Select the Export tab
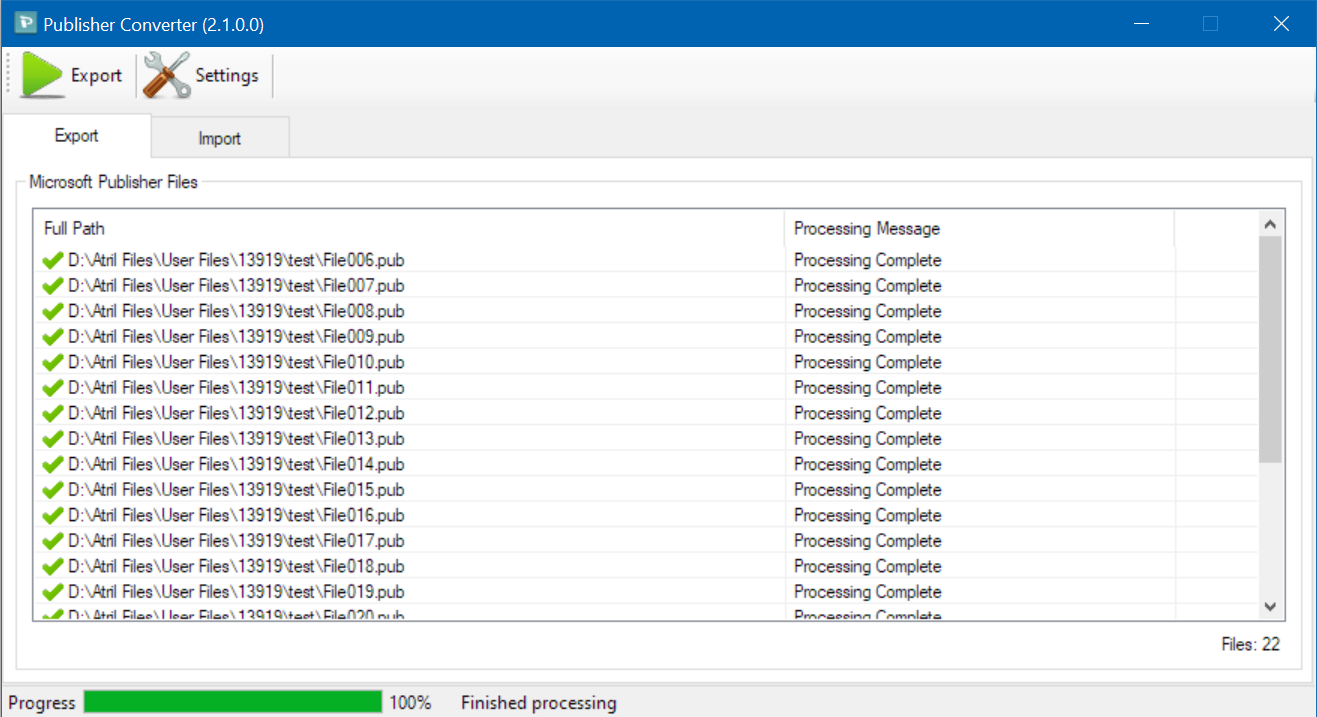Viewport: 1317px width, 717px height. click(x=76, y=136)
